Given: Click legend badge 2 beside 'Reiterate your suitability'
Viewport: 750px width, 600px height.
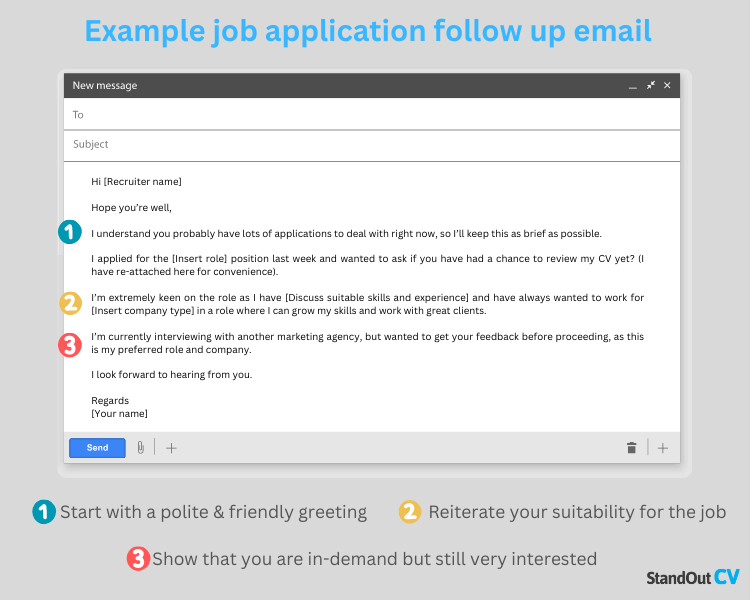Looking at the screenshot, I should (410, 512).
